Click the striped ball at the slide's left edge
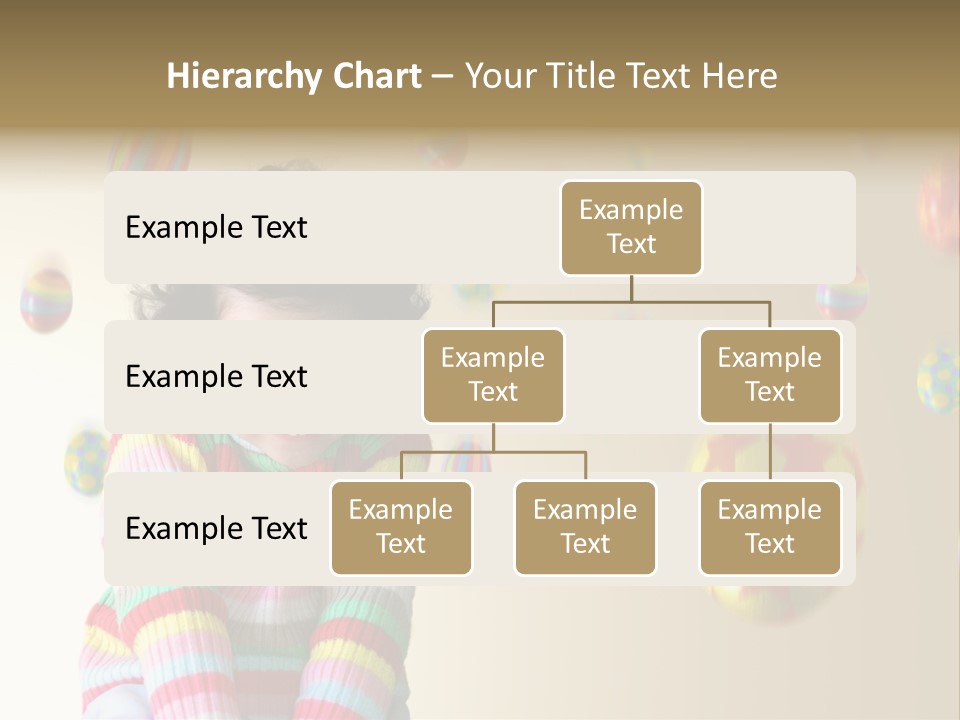The image size is (960, 720). 46,300
